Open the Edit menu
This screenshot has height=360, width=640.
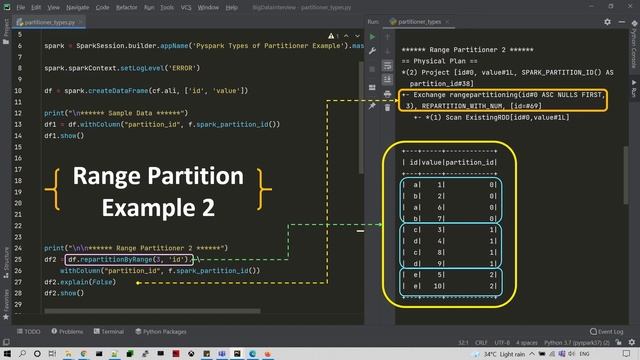point(36,7)
